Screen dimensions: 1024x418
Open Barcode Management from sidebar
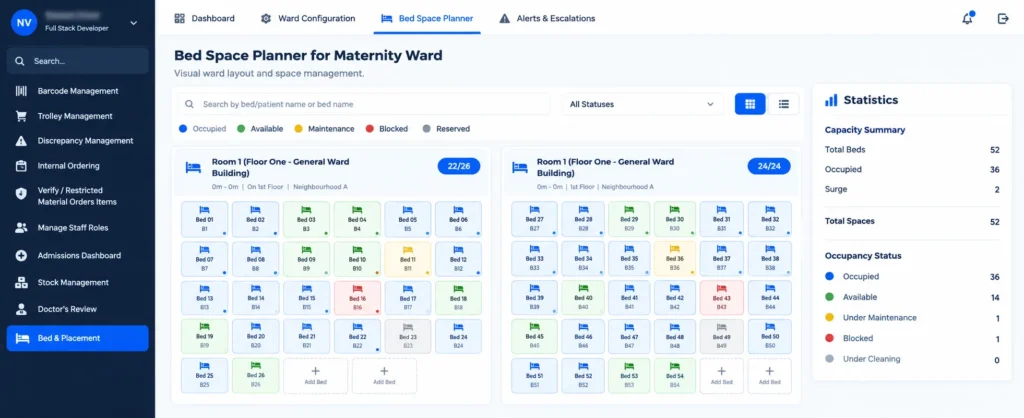click(77, 91)
